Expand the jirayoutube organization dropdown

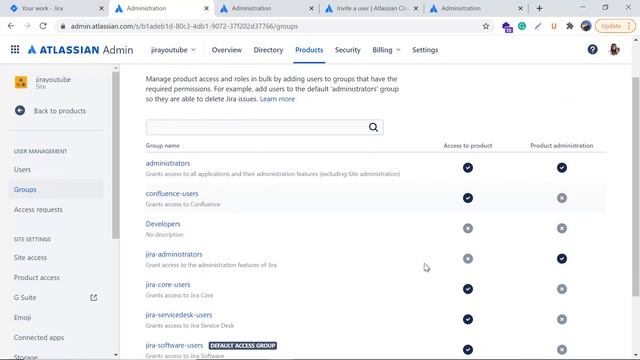pos(173,50)
